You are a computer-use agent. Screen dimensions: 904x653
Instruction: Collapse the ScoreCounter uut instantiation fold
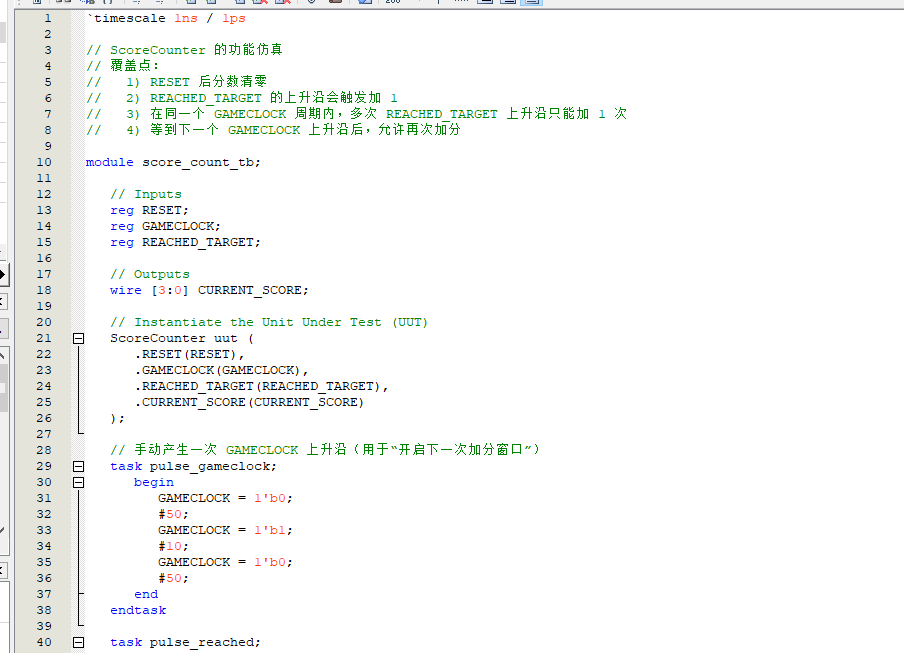coord(78,338)
